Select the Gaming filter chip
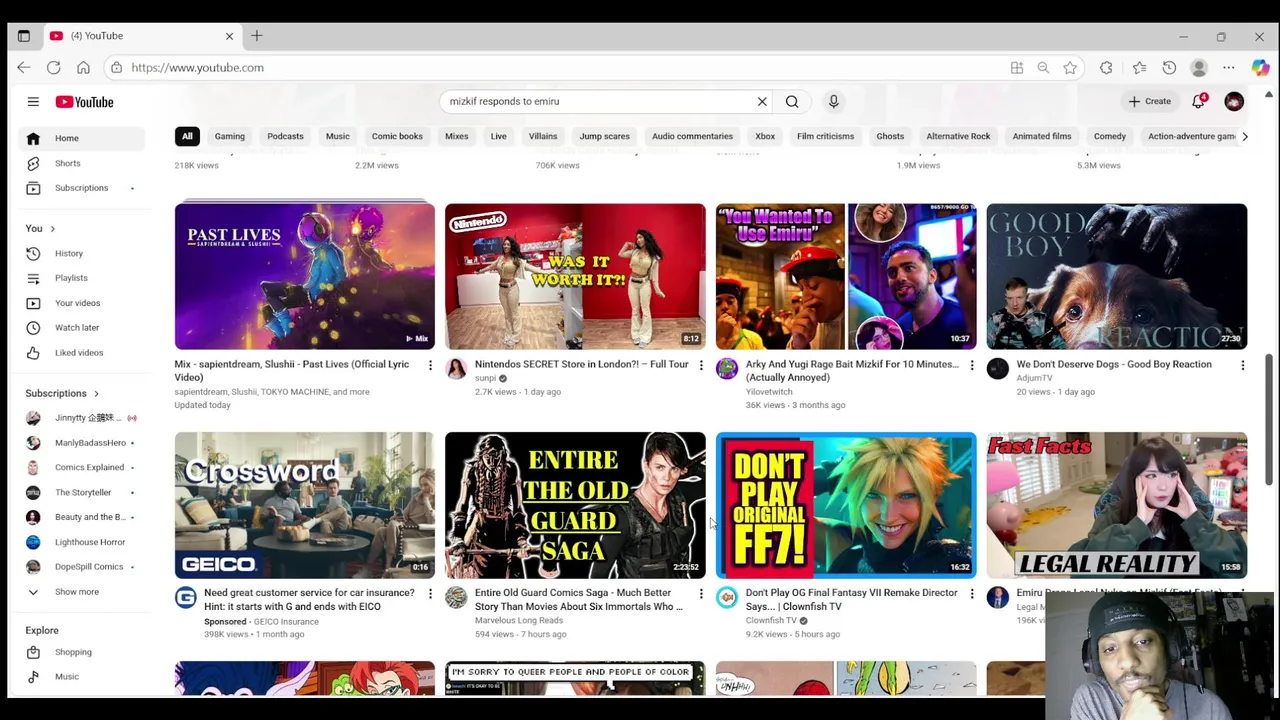This screenshot has height=720, width=1280. [229, 136]
